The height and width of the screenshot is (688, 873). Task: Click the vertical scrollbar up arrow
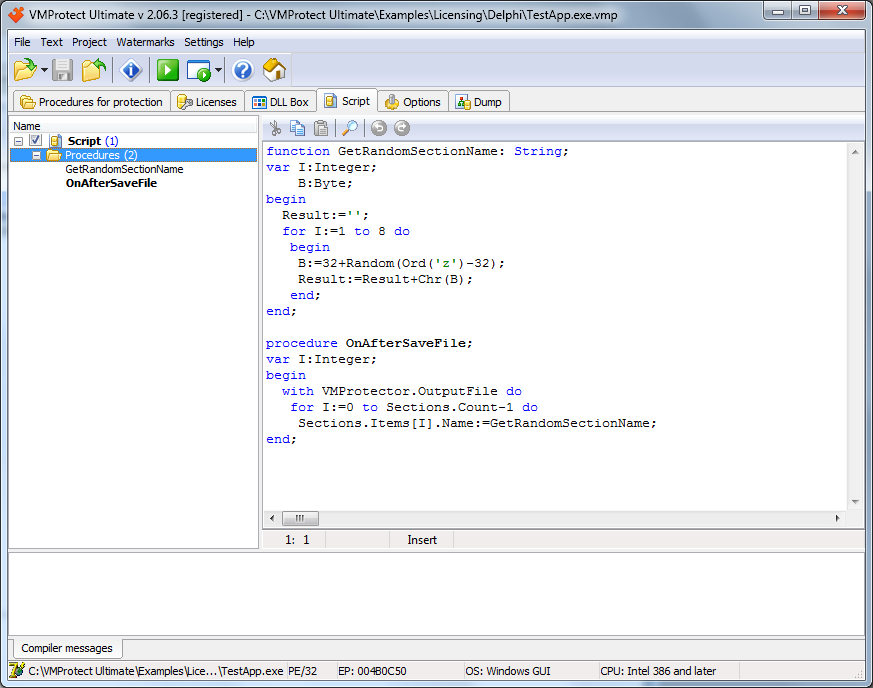tap(855, 152)
